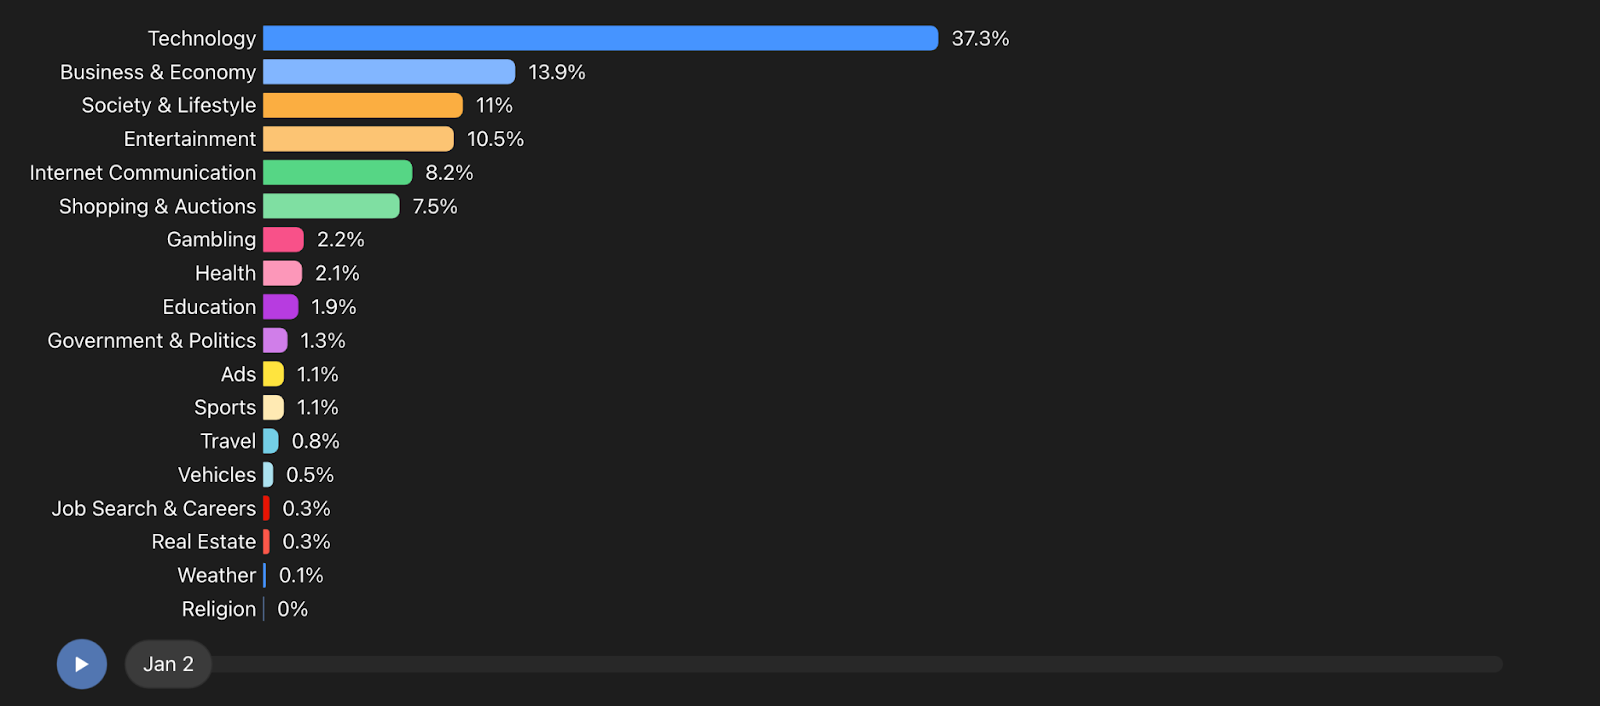Click the middle of the timeline slider track
This screenshot has width=1600, height=706.
click(x=855, y=664)
